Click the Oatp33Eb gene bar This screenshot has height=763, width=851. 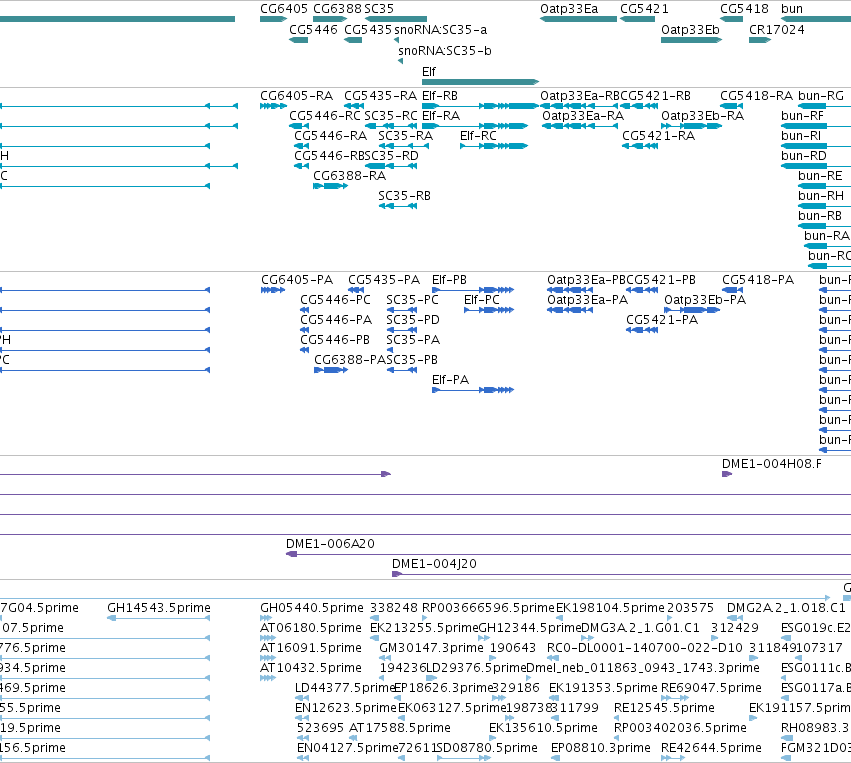(x=691, y=40)
